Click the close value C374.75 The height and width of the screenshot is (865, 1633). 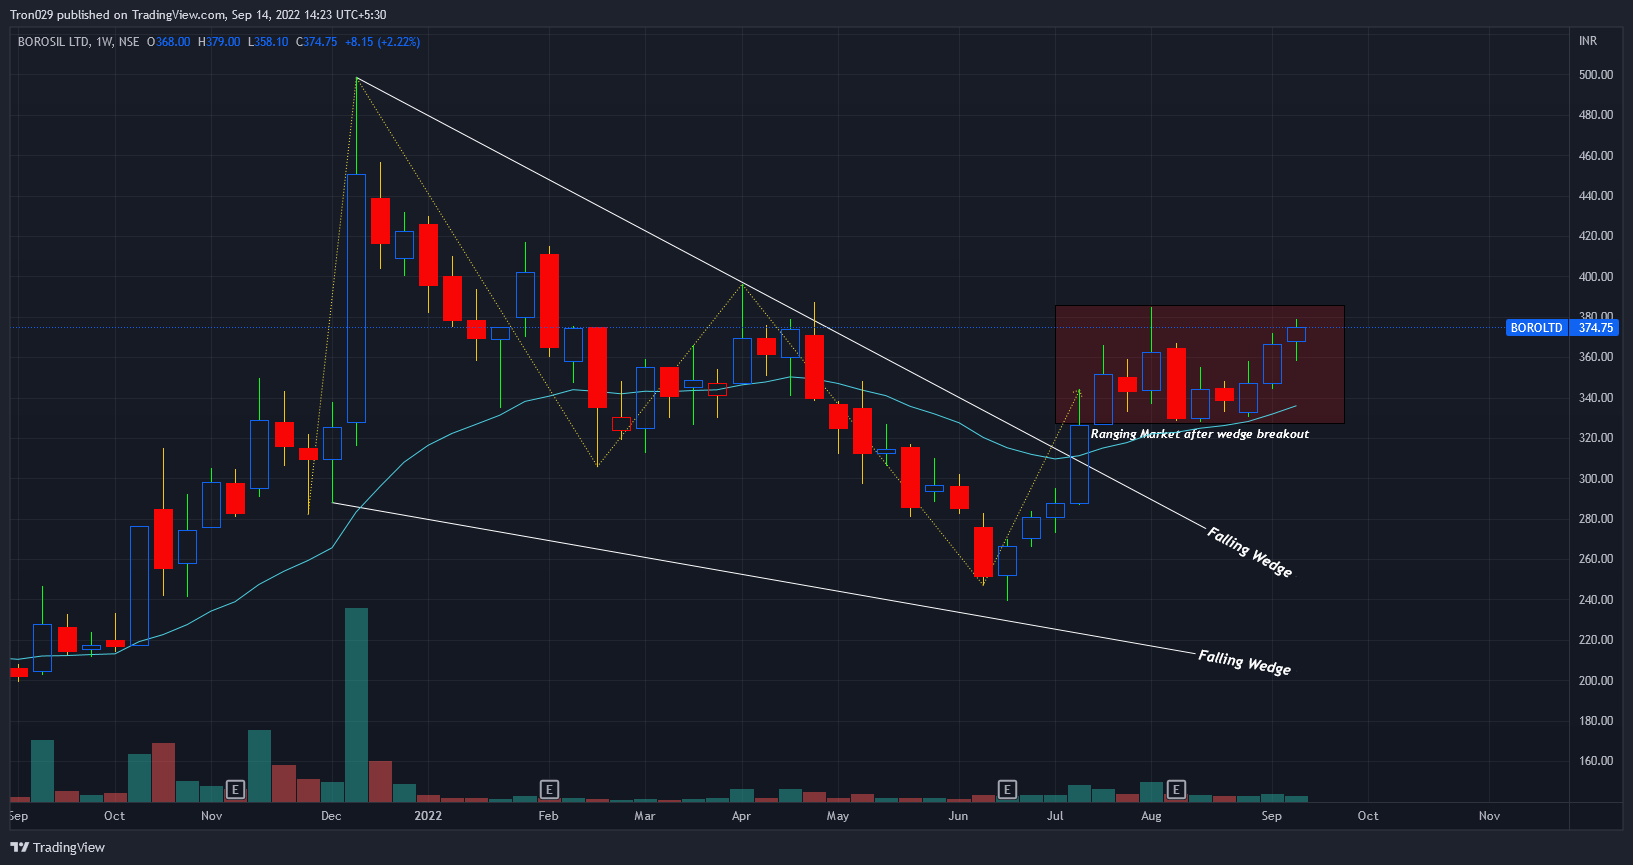(x=316, y=42)
